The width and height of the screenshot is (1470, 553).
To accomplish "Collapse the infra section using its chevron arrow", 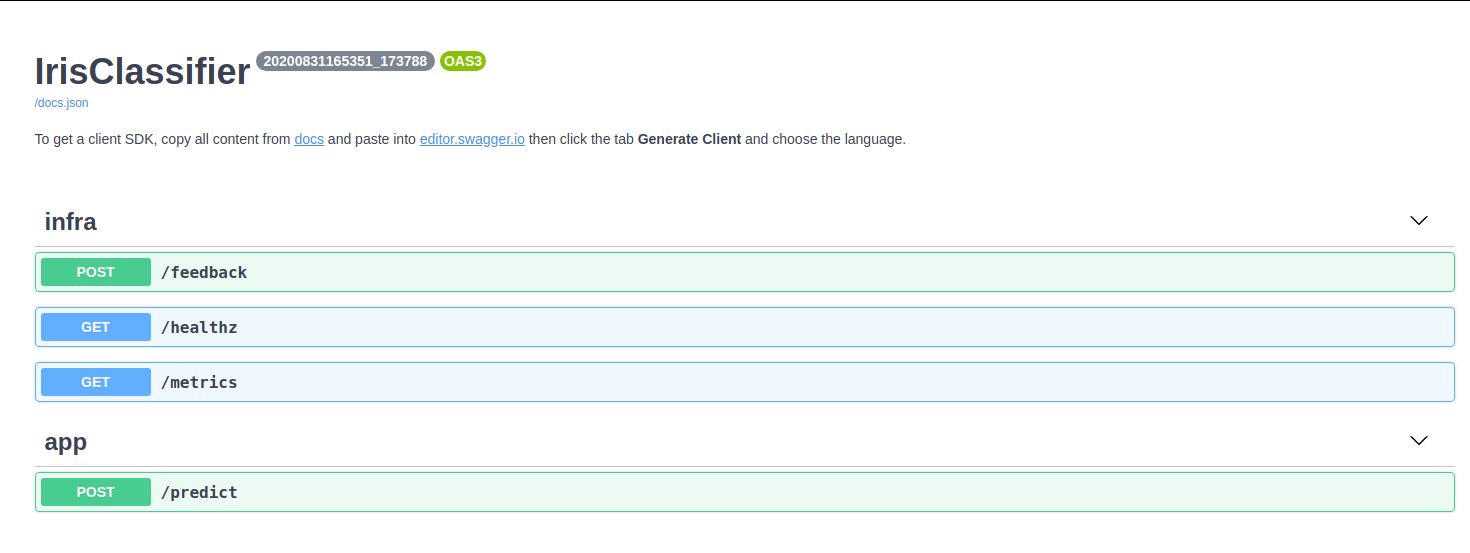I will [1418, 221].
